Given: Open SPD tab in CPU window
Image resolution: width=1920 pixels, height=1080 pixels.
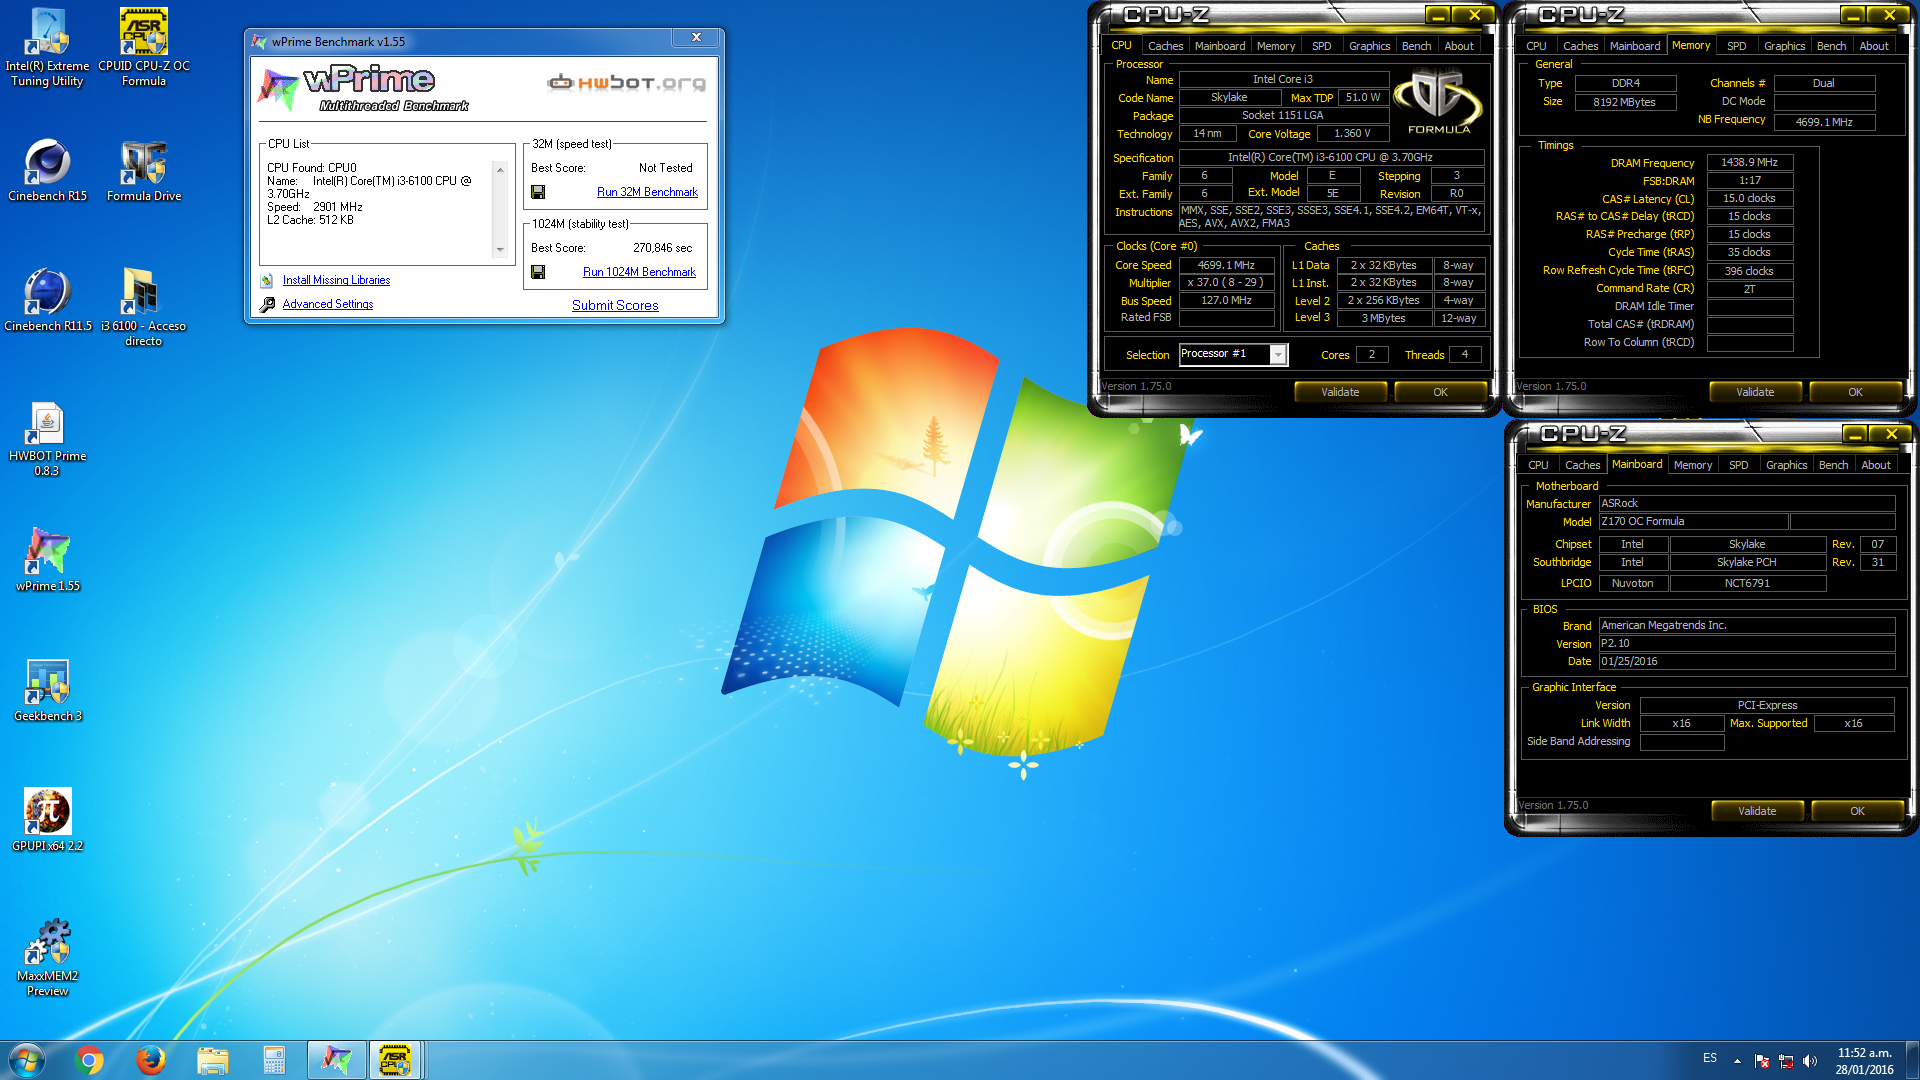Looking at the screenshot, I should 1321,46.
